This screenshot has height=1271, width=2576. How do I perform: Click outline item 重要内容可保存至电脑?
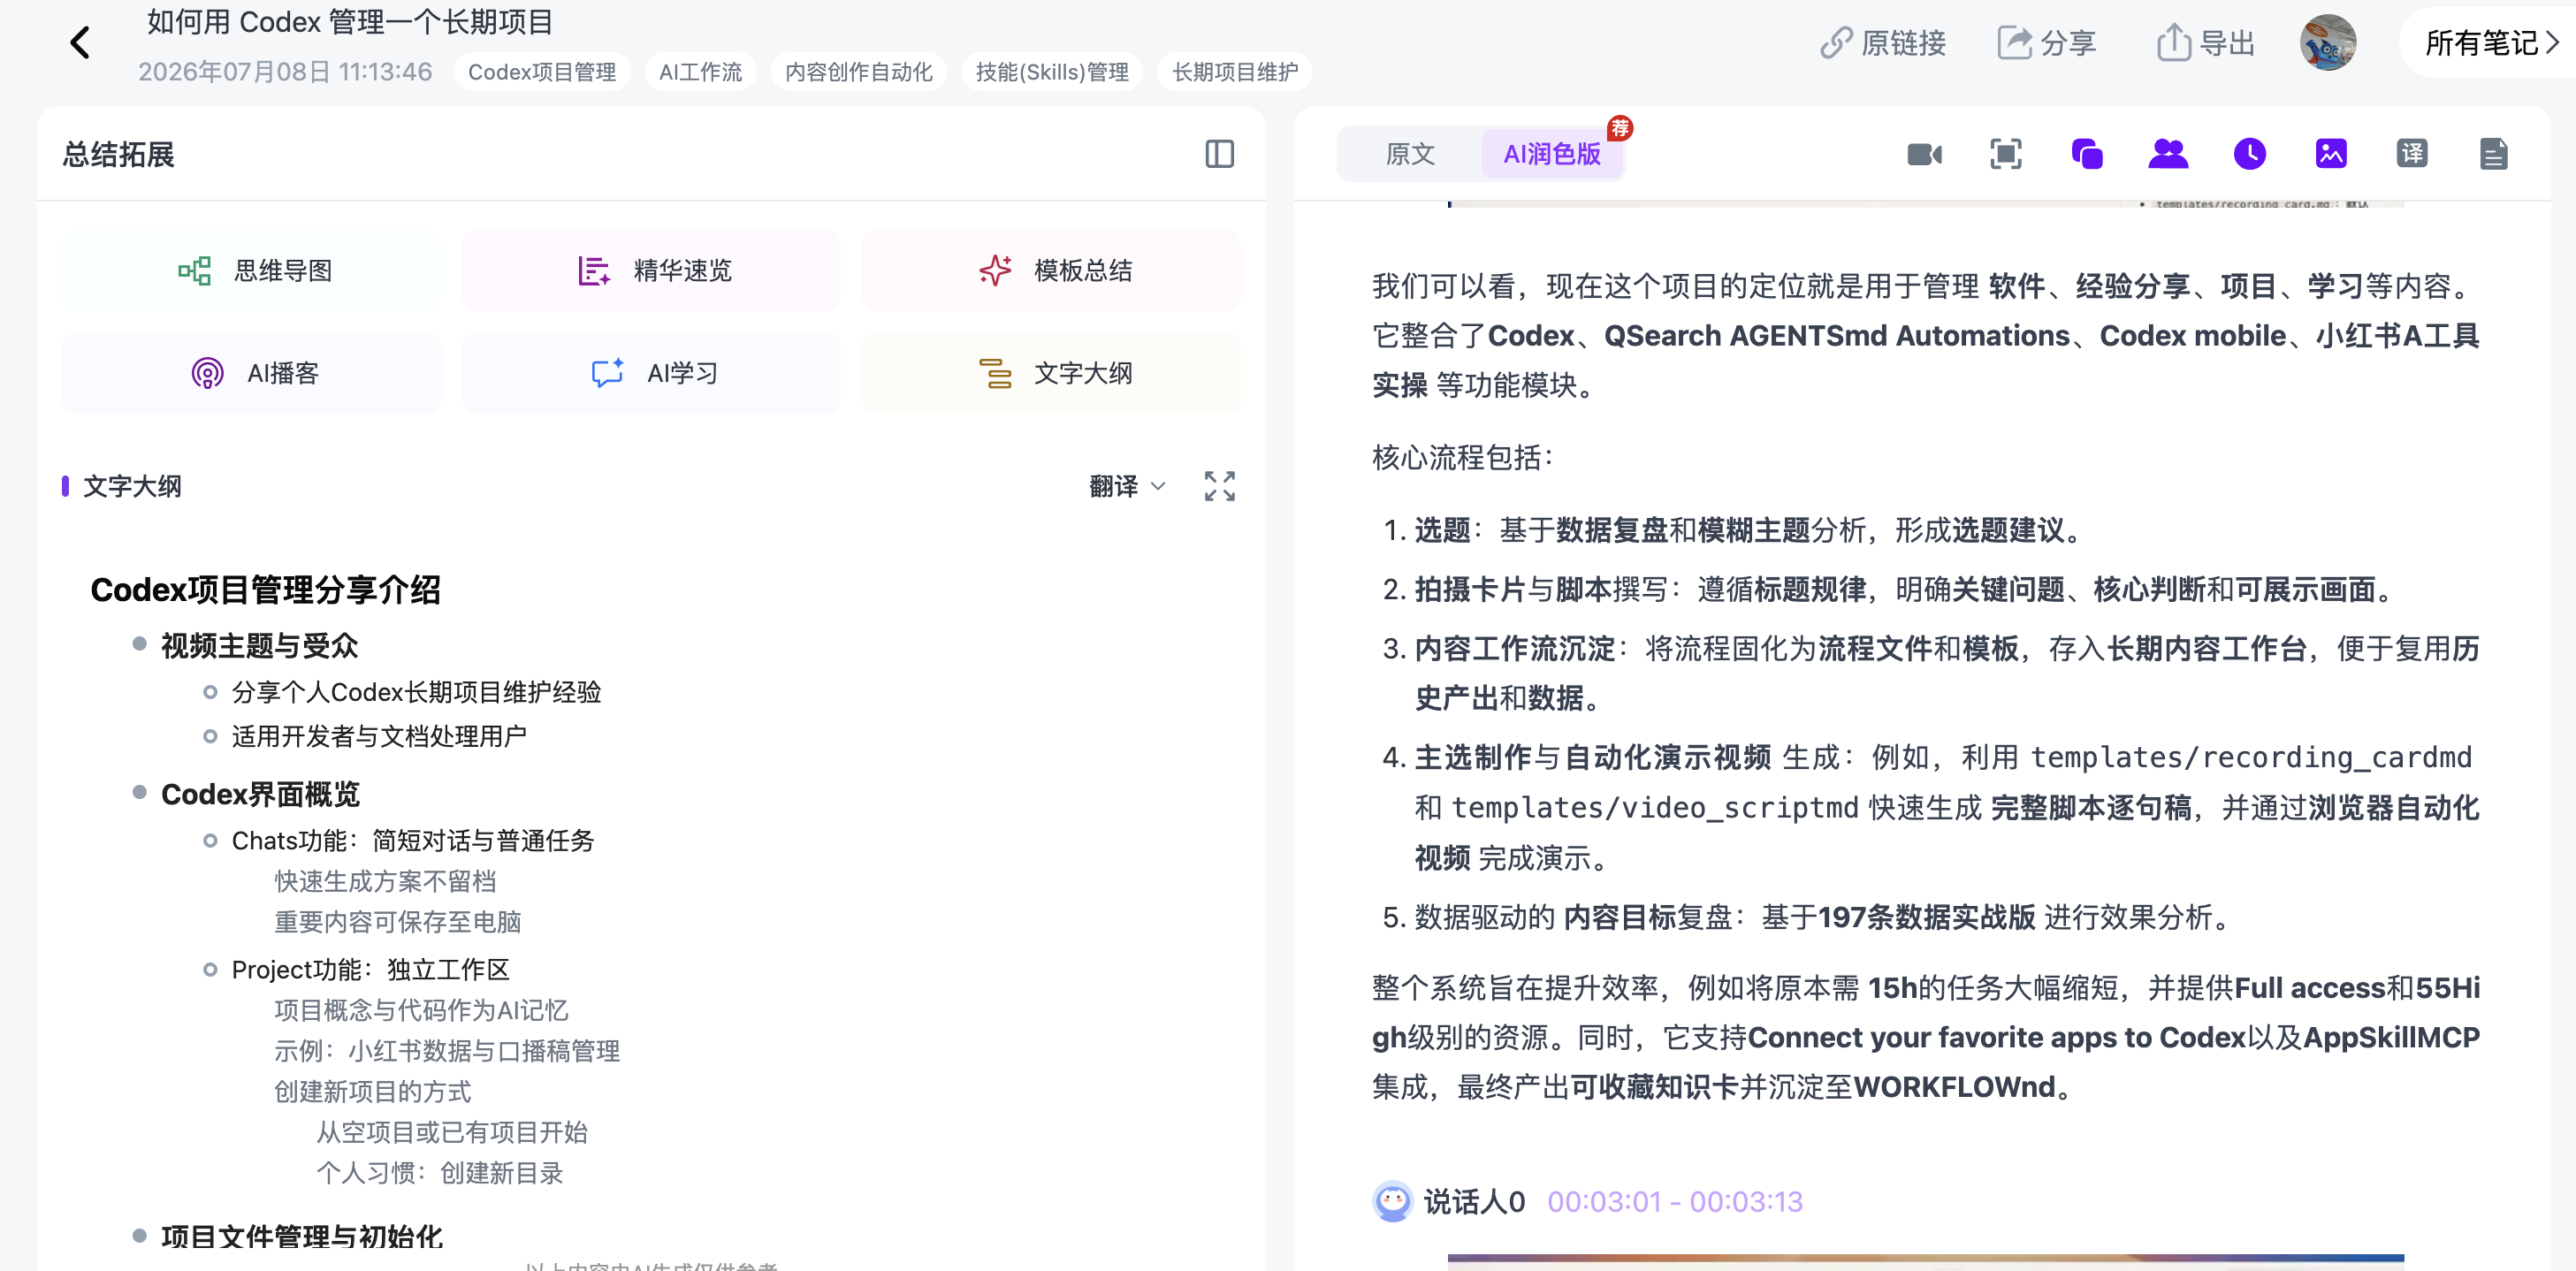pos(398,922)
